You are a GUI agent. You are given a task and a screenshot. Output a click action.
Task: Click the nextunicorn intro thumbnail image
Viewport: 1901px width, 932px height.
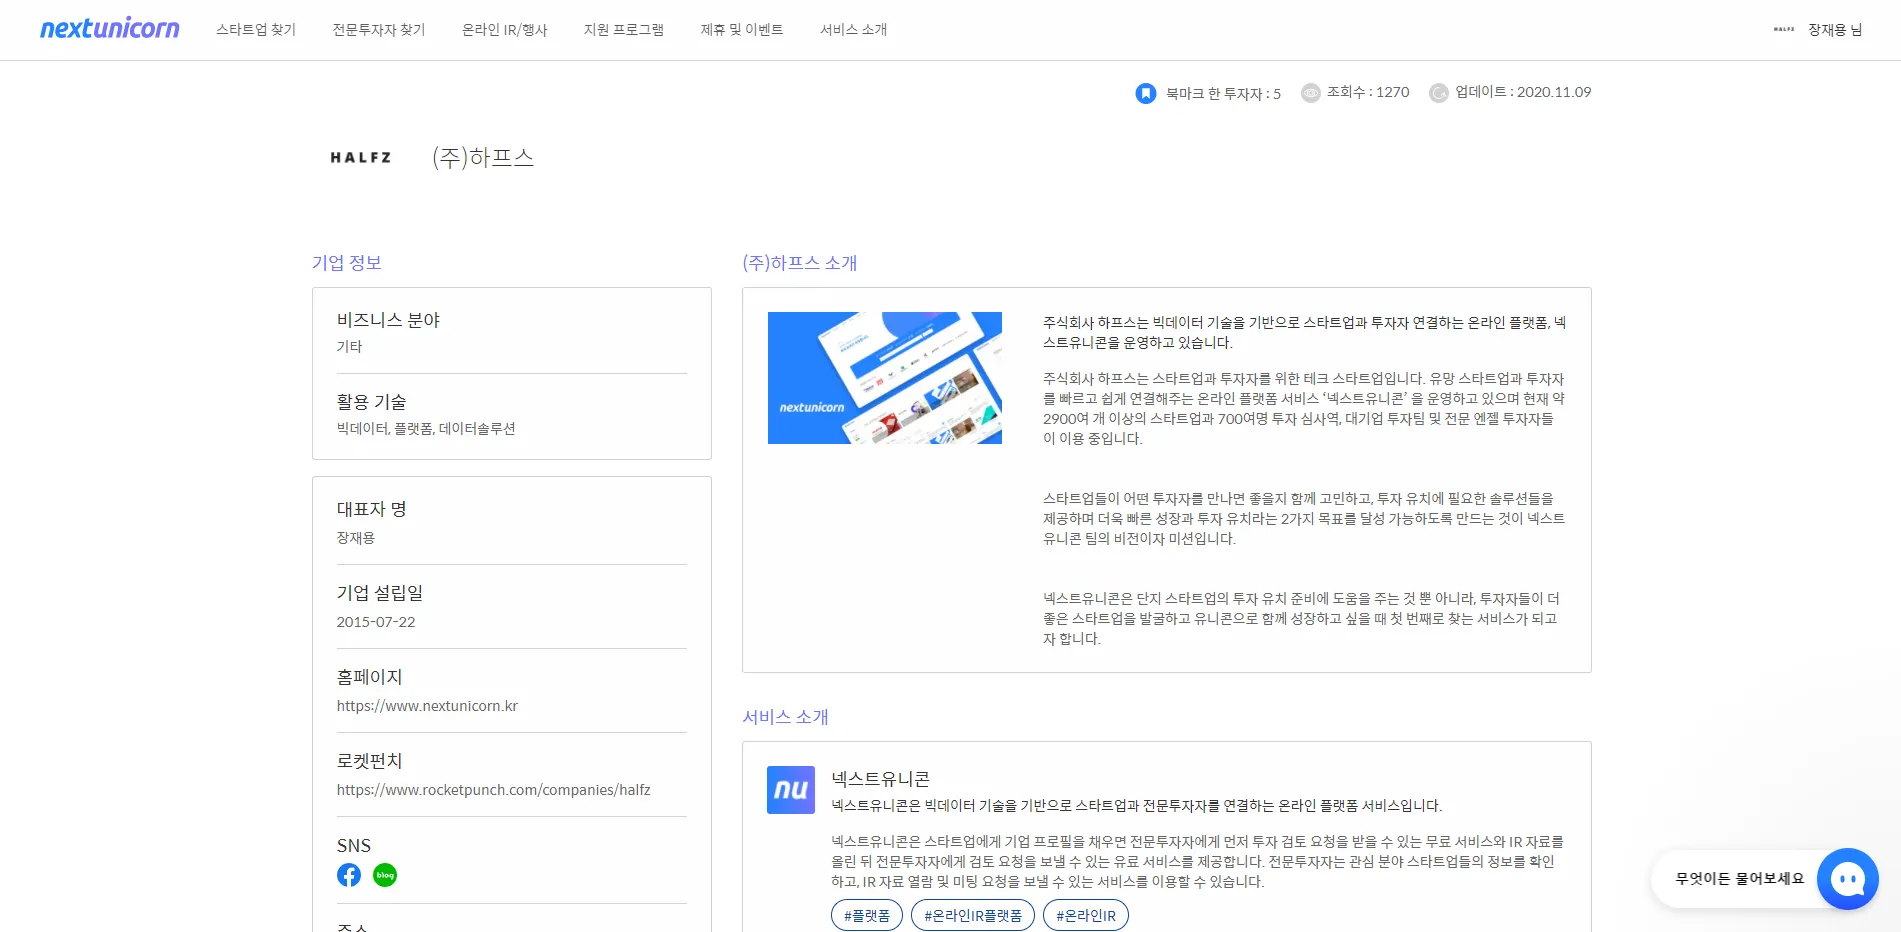pyautogui.click(x=885, y=378)
